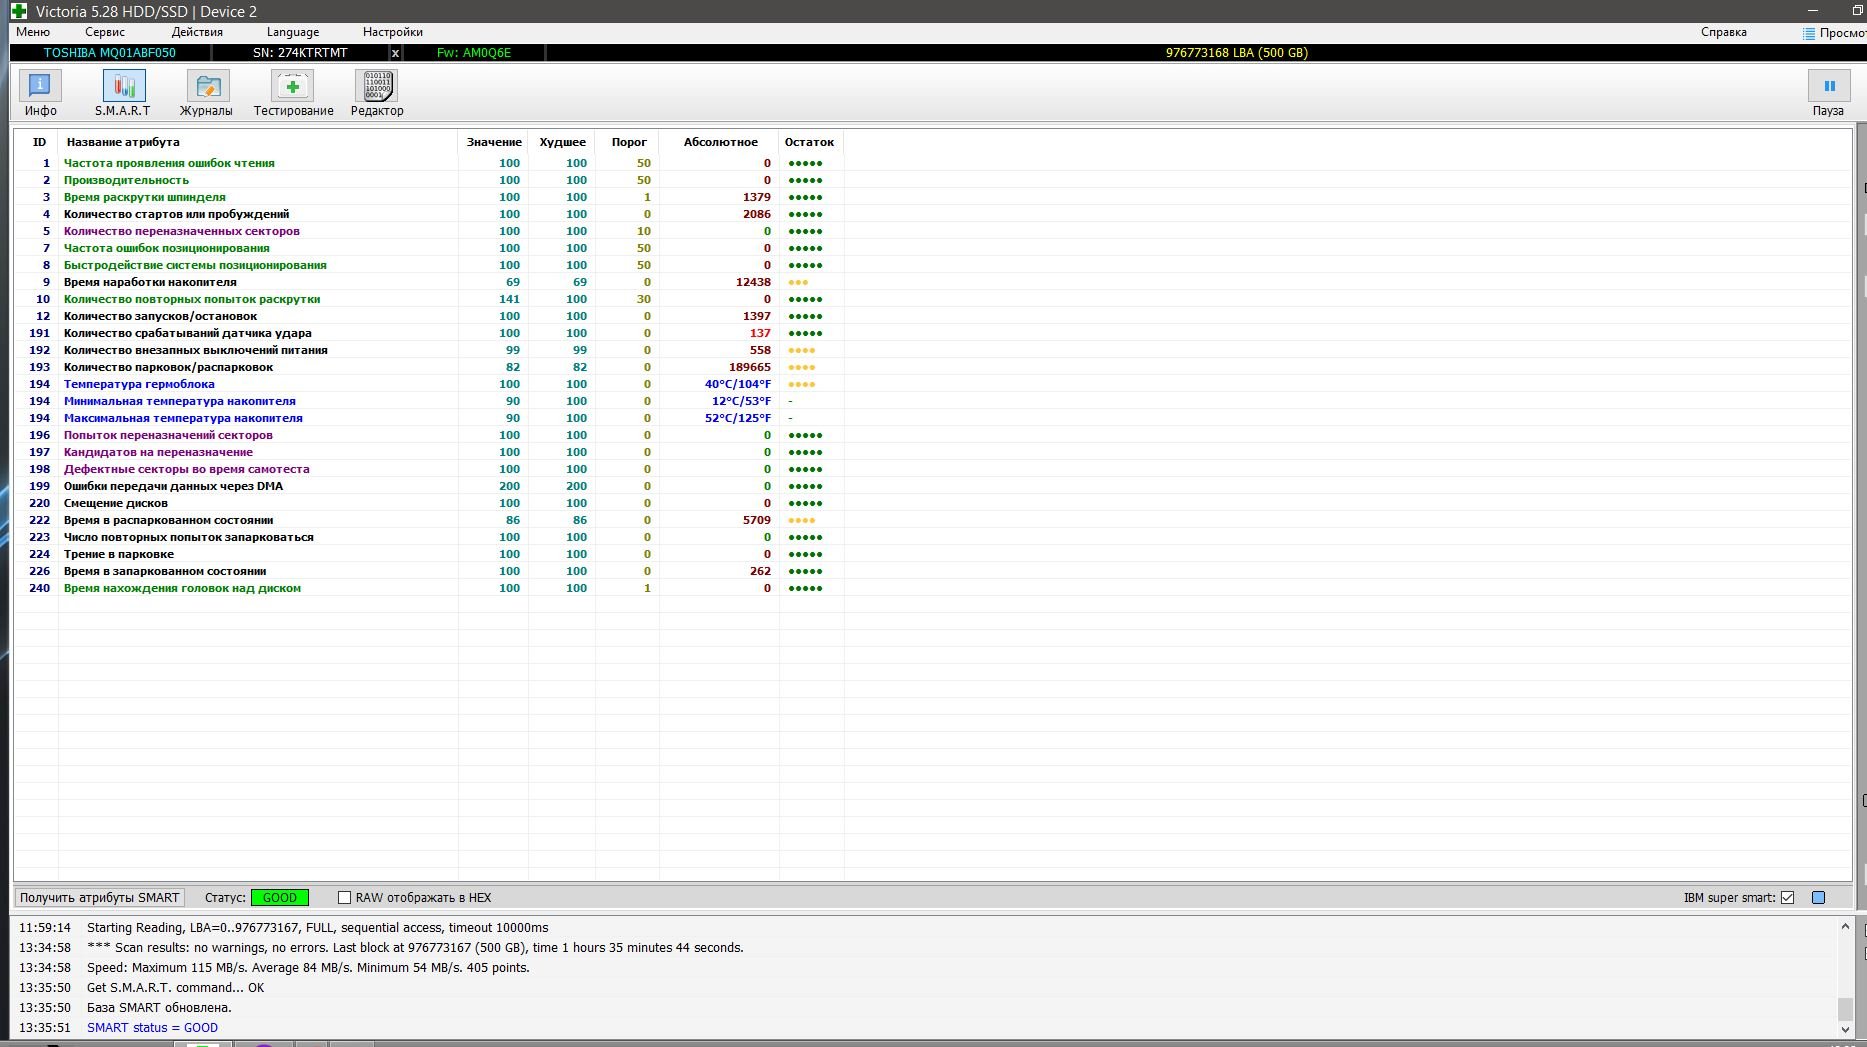Sort by the Остаток column header

click(811, 142)
